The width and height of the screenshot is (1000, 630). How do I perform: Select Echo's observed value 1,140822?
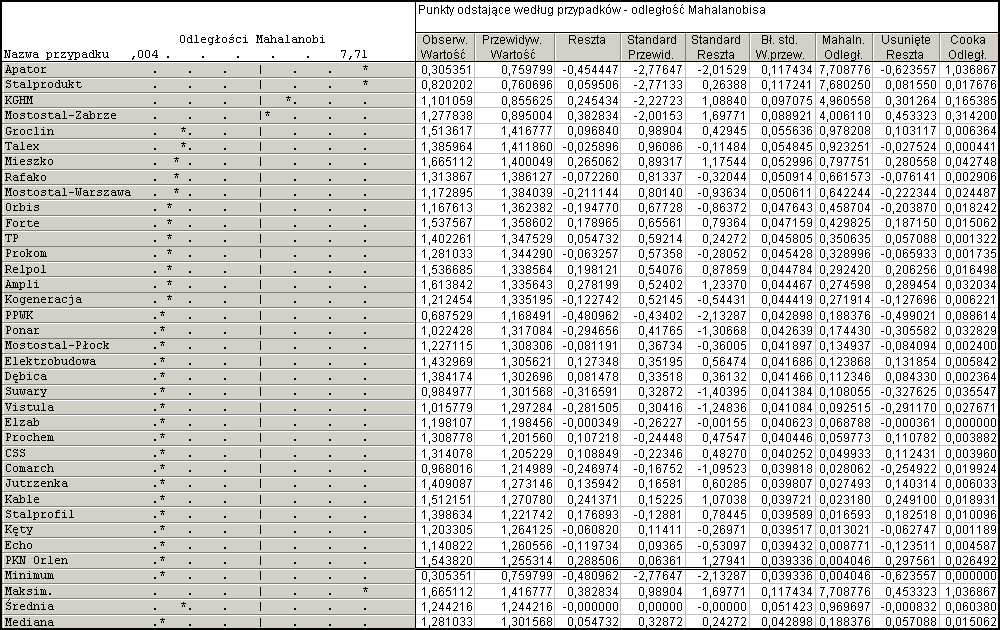pyautogui.click(x=446, y=545)
